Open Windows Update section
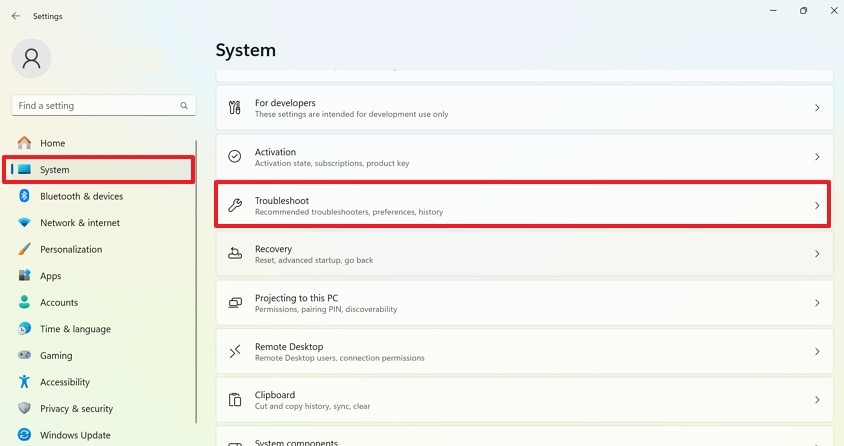844x446 pixels. tap(100, 435)
